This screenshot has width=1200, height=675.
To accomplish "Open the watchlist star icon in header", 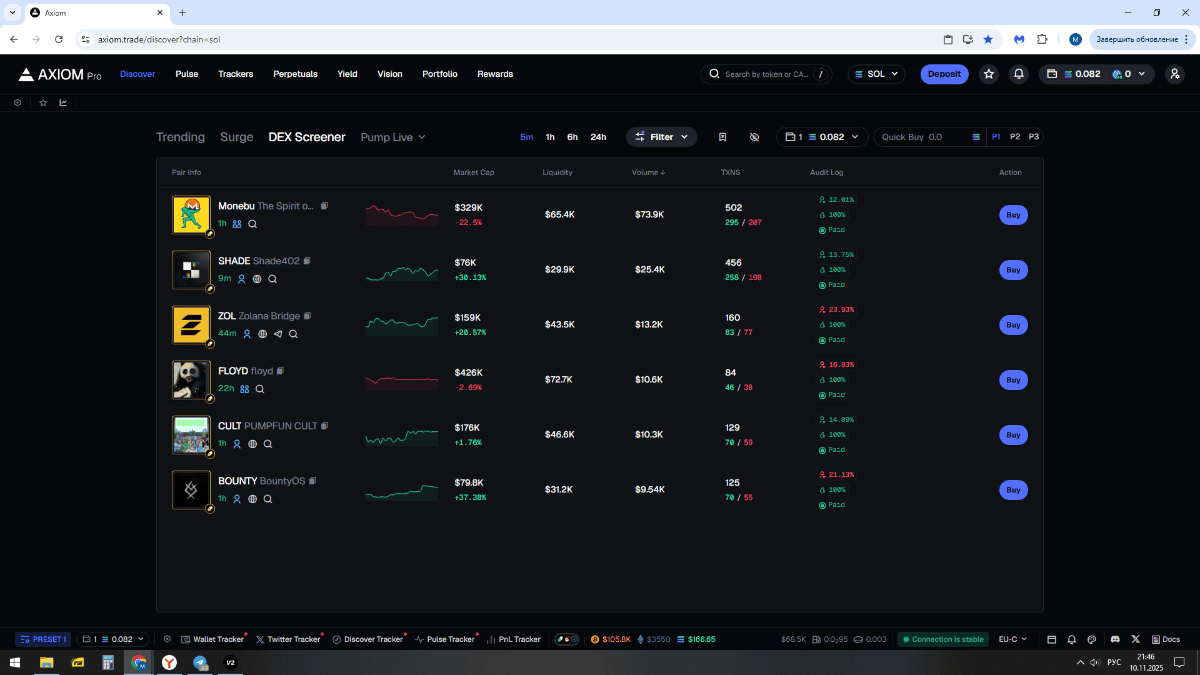I will tap(989, 74).
